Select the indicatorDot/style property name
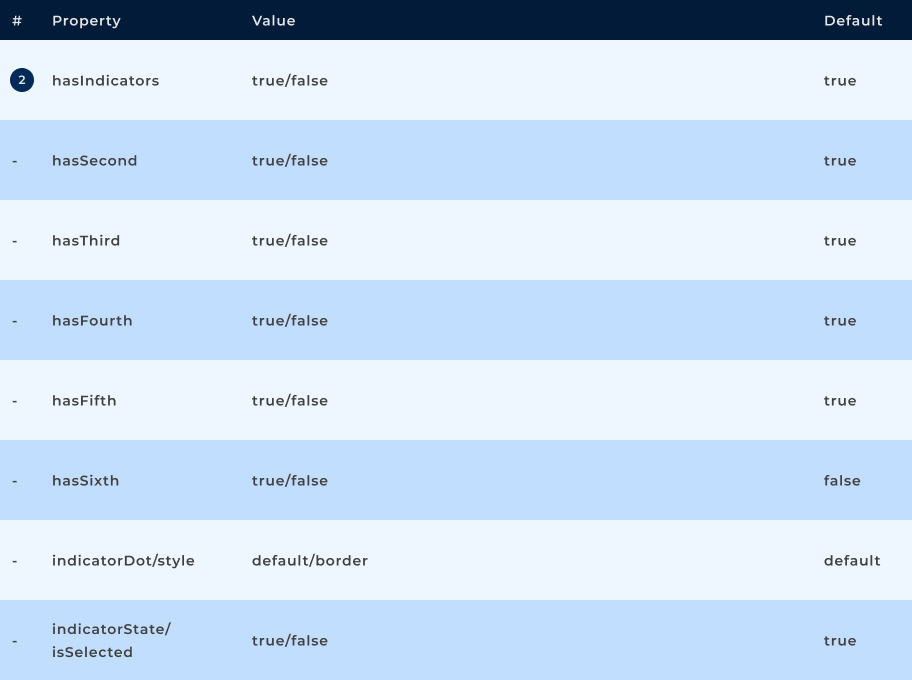The width and height of the screenshot is (912, 680). pyautogui.click(x=123, y=561)
